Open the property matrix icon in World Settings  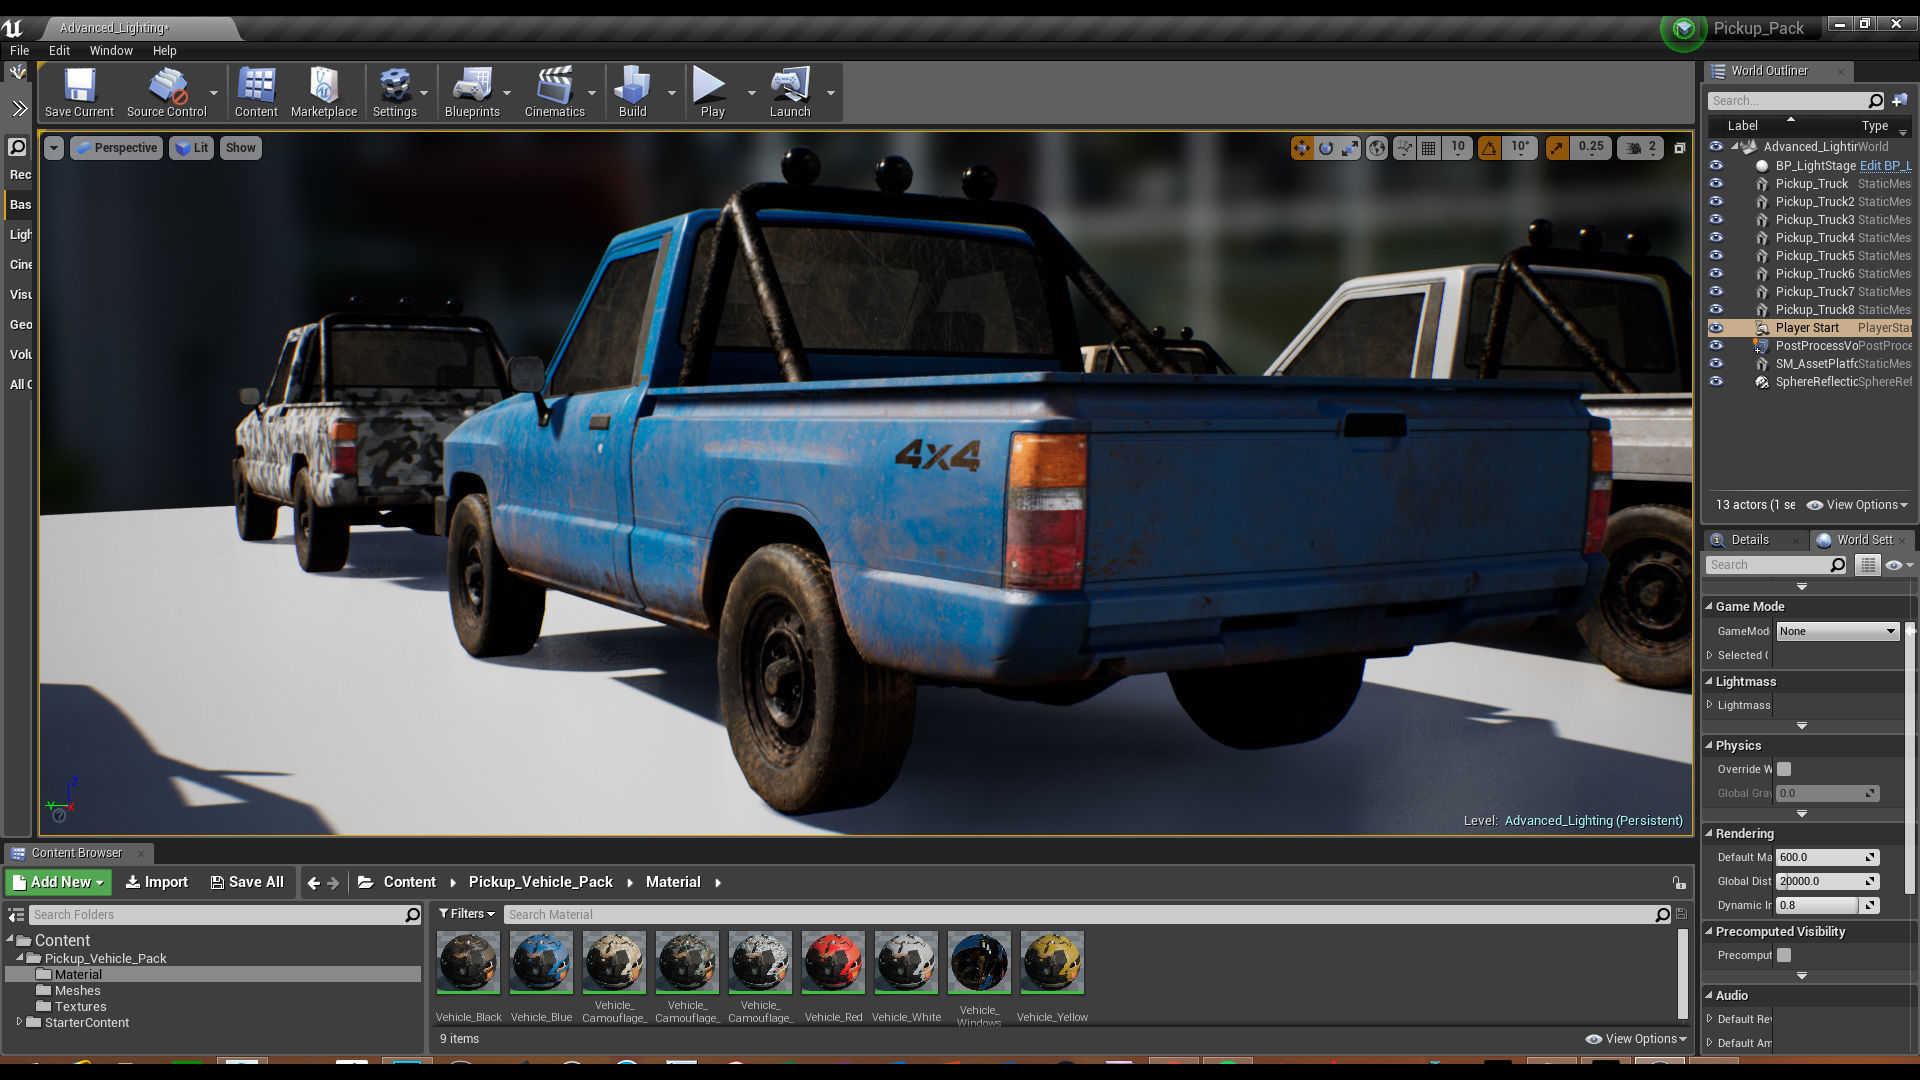click(1867, 565)
